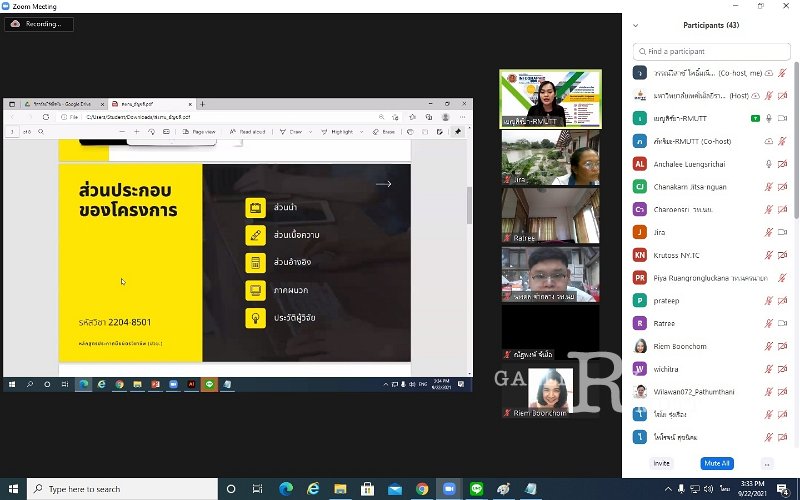The width and height of the screenshot is (800, 500).
Task: Open the Windows notification center icon
Action: click(782, 489)
